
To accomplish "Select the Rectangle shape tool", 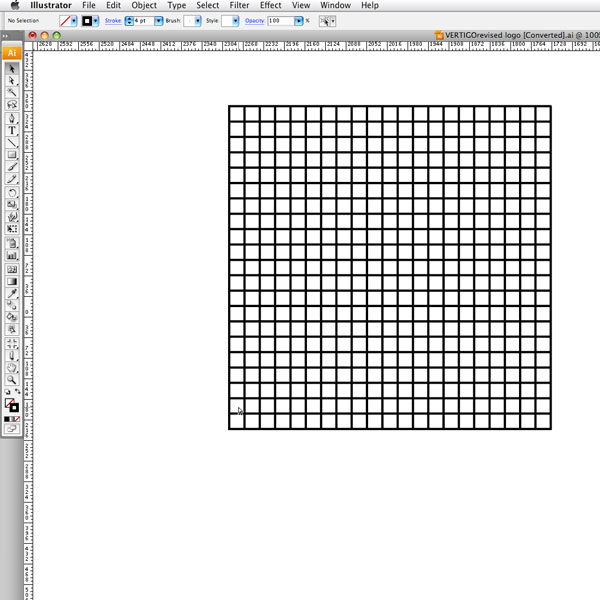I will point(12,155).
